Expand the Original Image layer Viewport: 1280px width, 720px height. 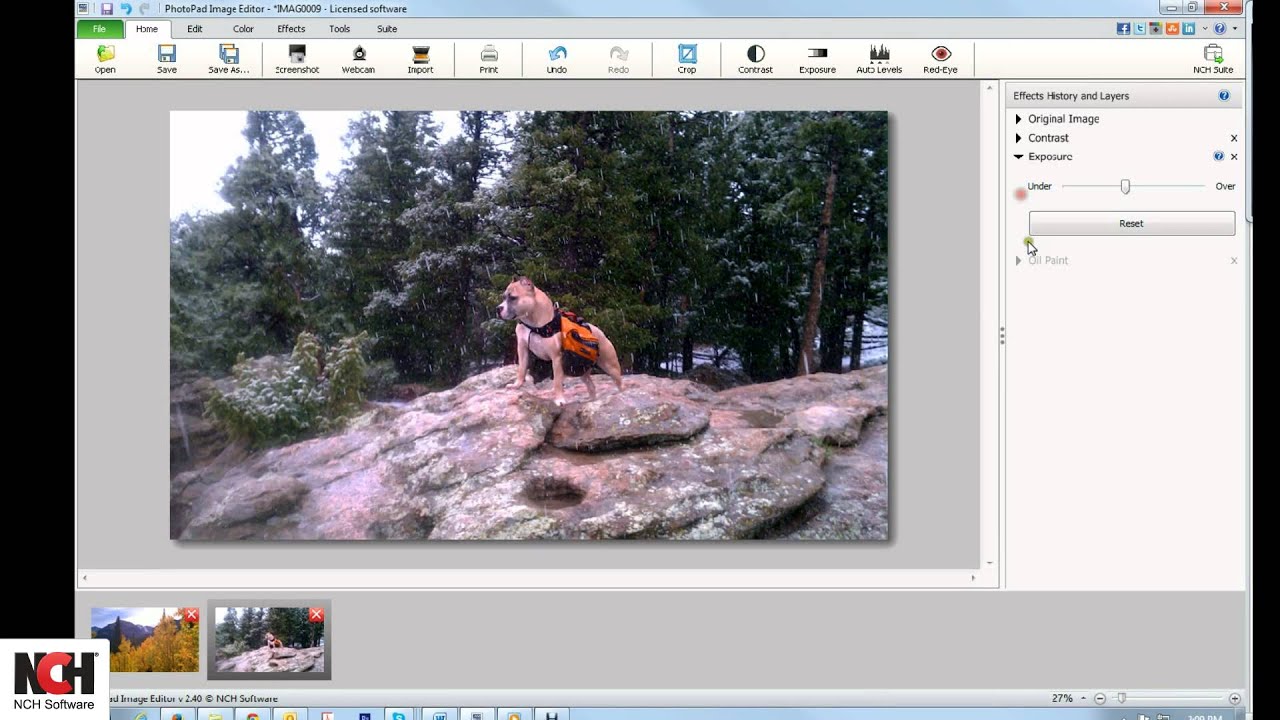click(1019, 119)
